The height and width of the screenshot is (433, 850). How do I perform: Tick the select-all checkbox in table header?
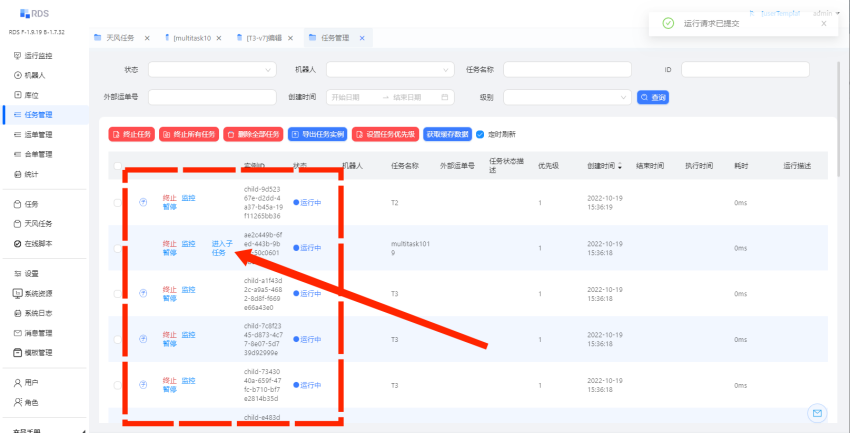(118, 166)
